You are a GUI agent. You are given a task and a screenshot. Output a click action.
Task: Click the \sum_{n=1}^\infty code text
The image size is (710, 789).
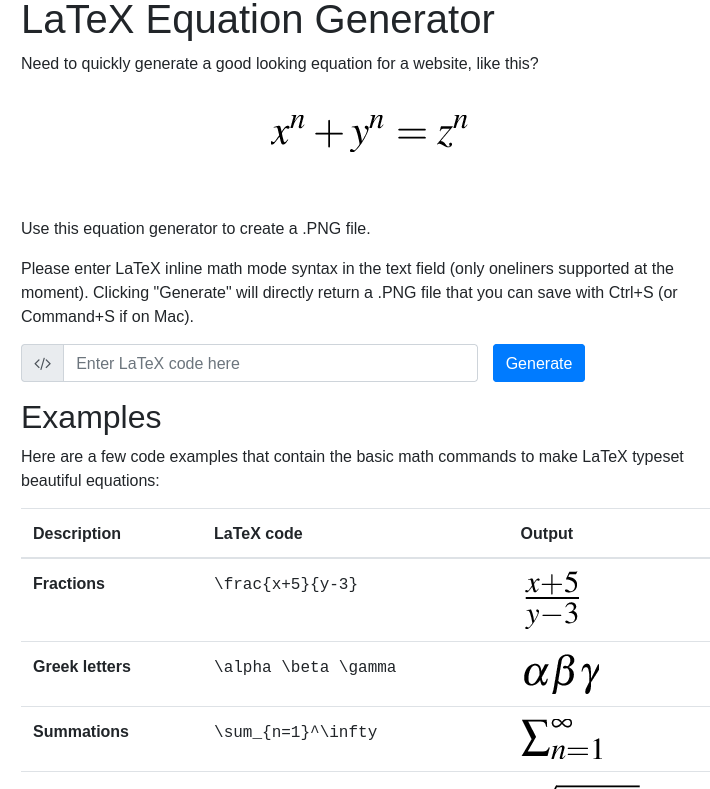tap(295, 732)
